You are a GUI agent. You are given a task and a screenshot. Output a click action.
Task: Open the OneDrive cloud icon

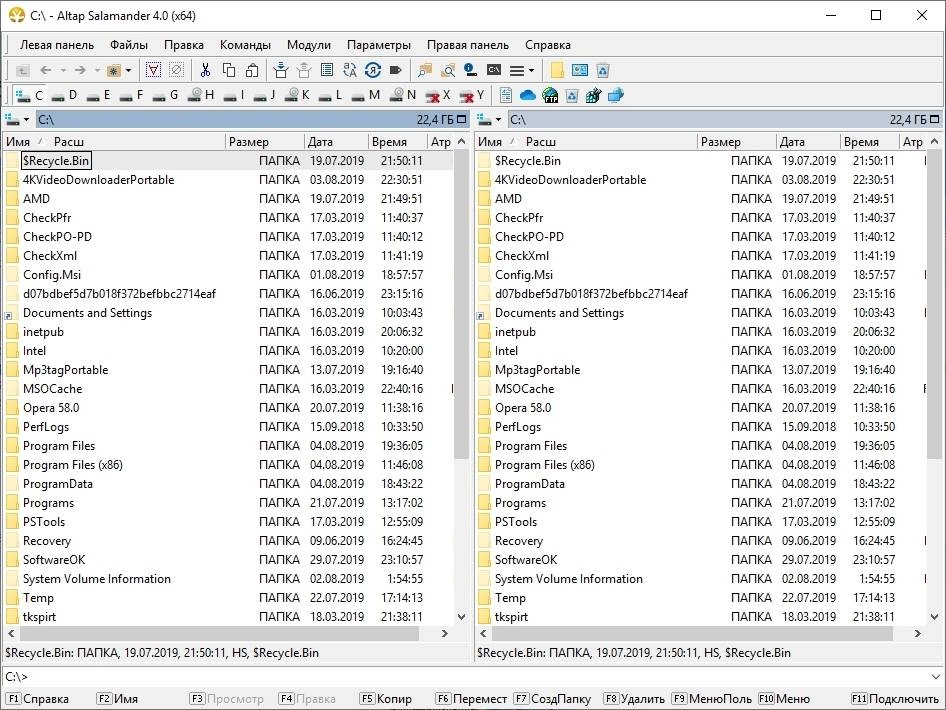pos(527,95)
